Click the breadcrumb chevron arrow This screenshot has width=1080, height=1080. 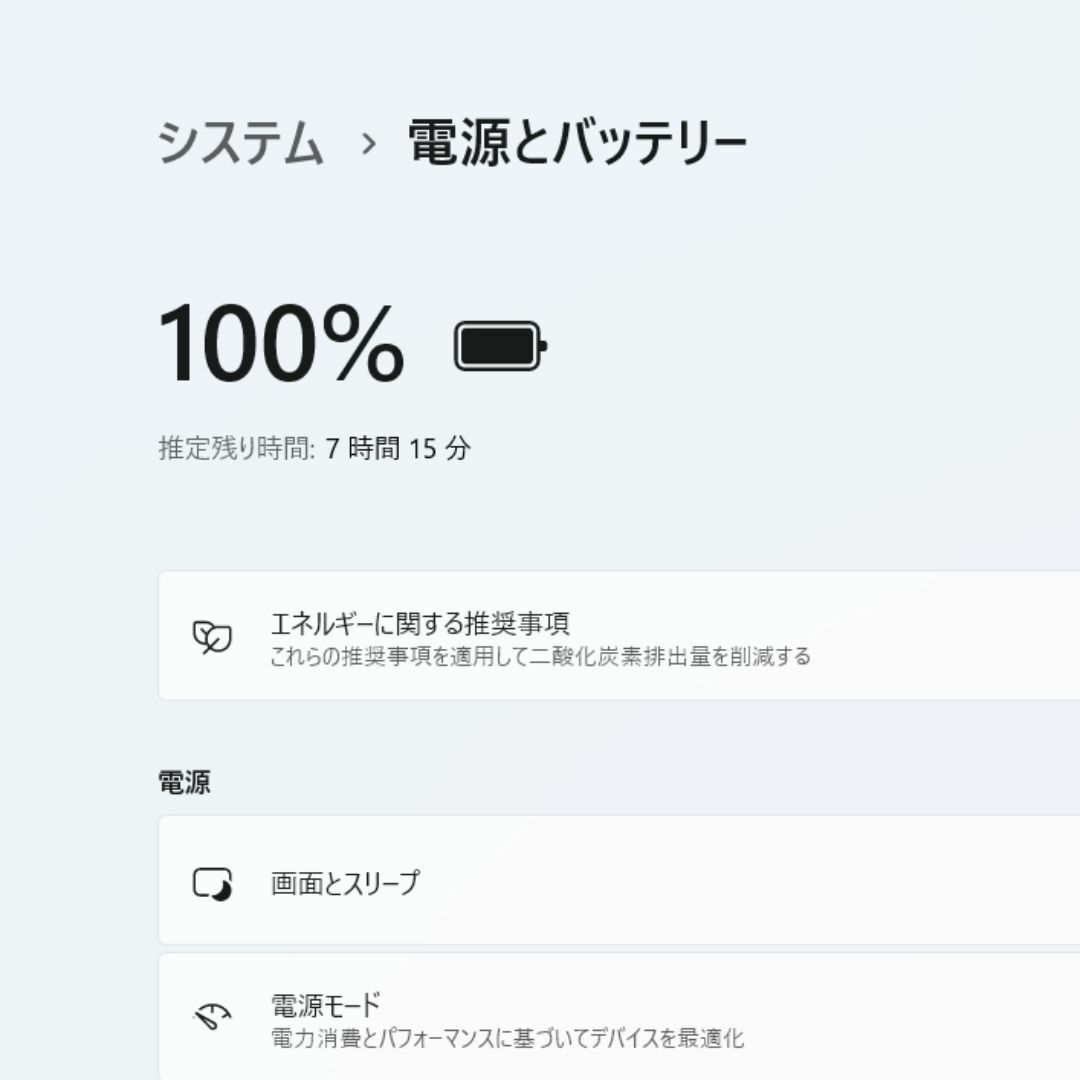pos(369,144)
